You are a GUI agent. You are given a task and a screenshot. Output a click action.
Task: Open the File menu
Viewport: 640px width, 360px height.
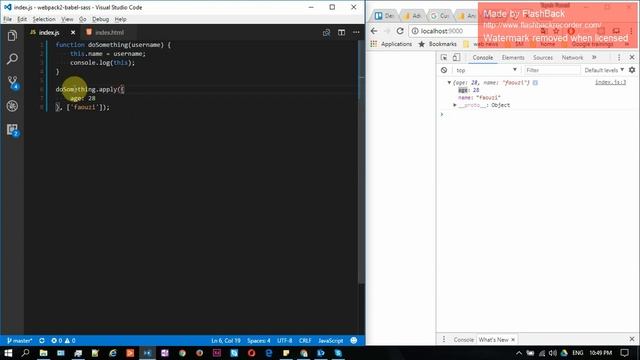pyautogui.click(x=8, y=19)
